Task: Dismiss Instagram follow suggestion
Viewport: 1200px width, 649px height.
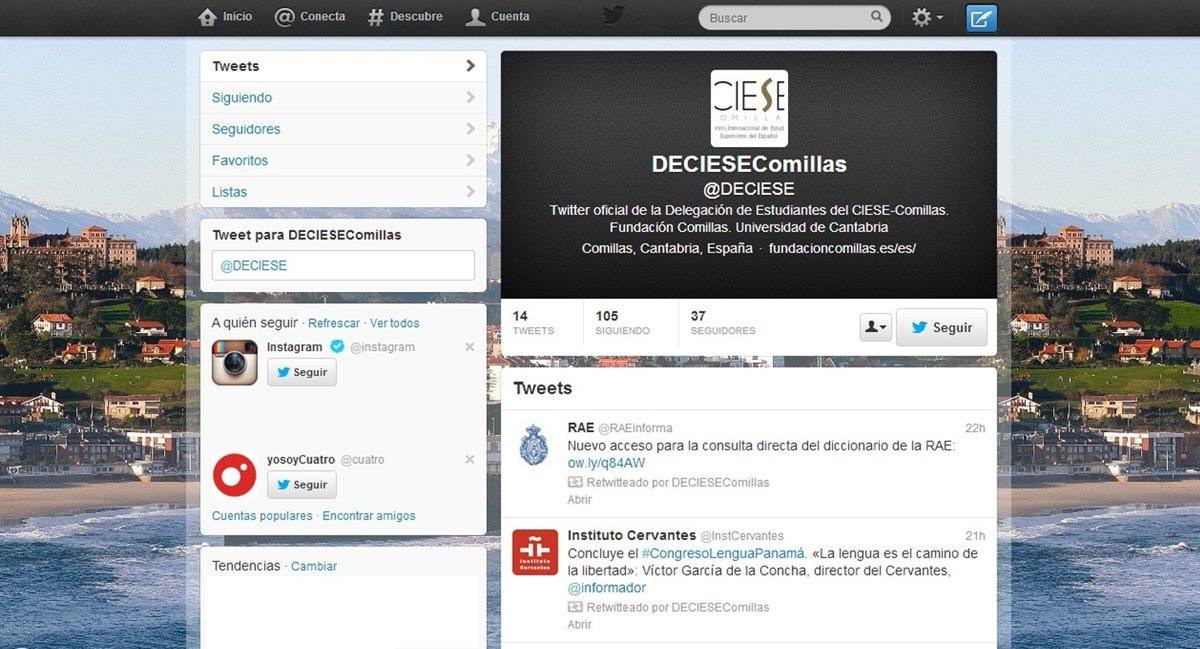Action: click(470, 347)
